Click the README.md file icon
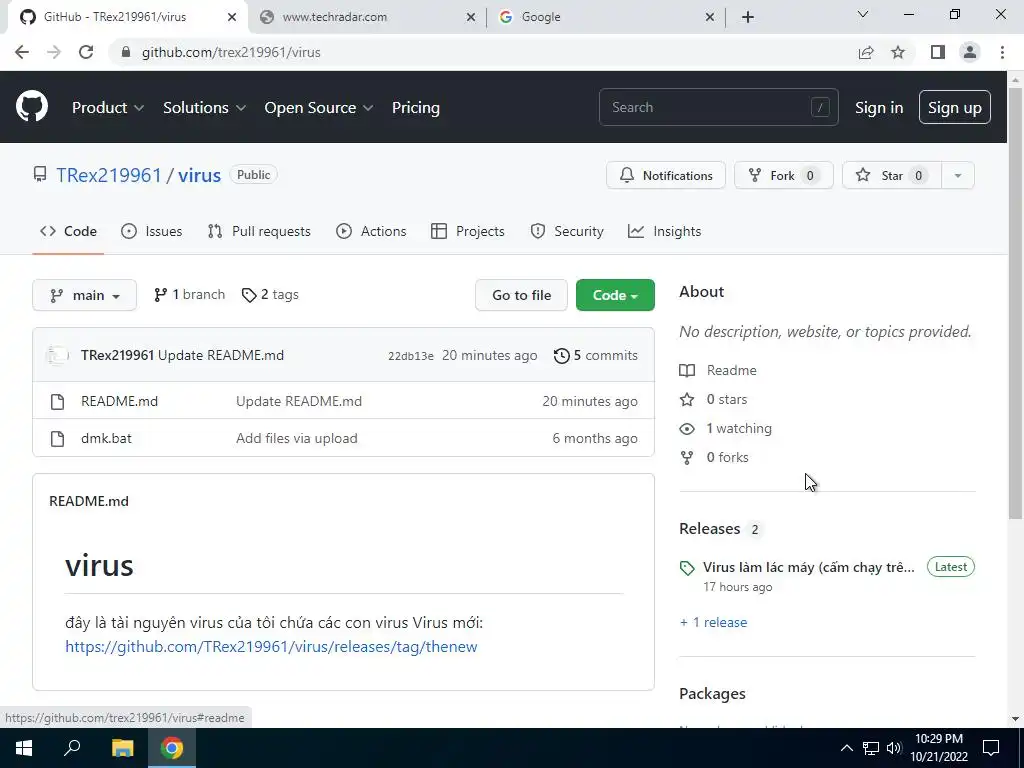Image resolution: width=1024 pixels, height=768 pixels. point(57,402)
